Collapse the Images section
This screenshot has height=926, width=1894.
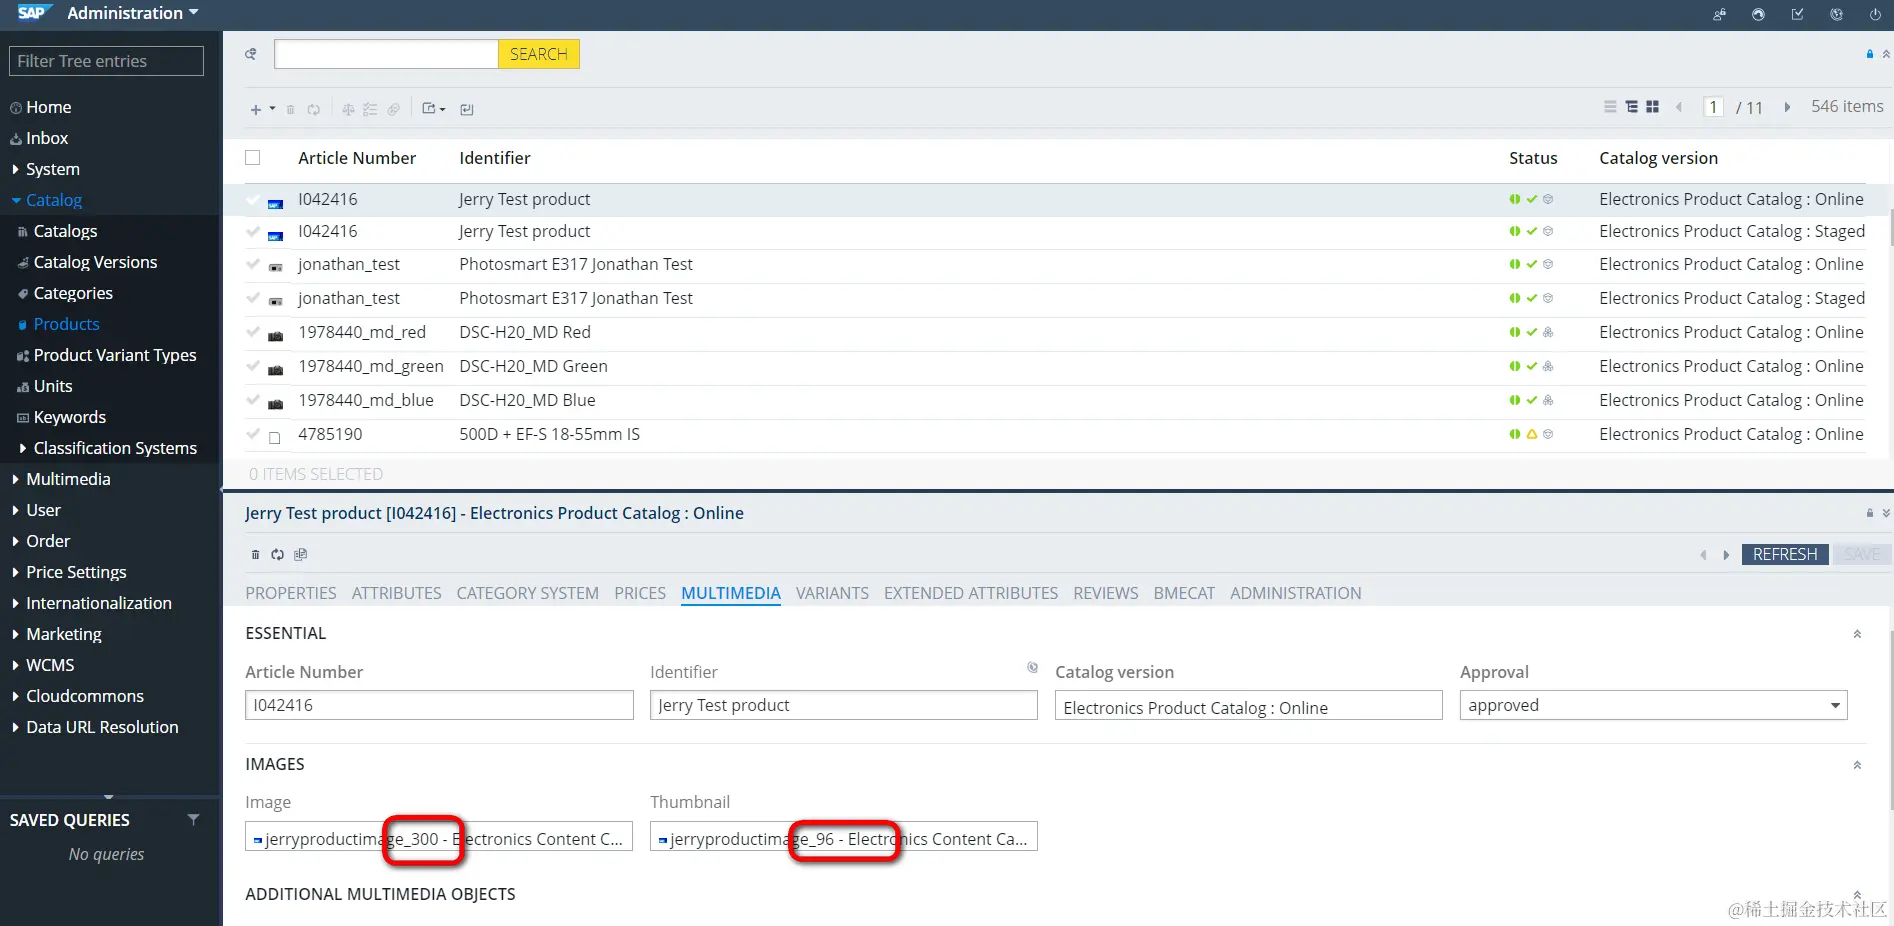pyautogui.click(x=1857, y=765)
